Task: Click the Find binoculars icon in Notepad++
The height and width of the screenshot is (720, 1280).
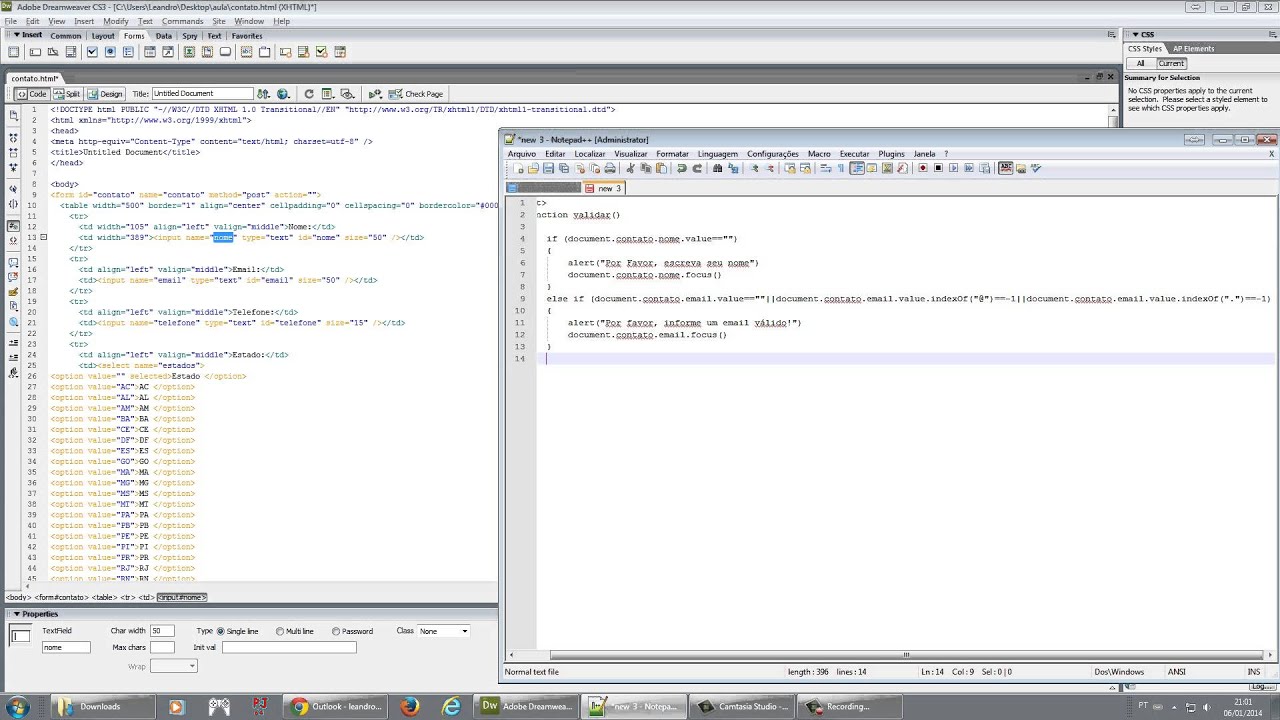Action: coord(717,168)
